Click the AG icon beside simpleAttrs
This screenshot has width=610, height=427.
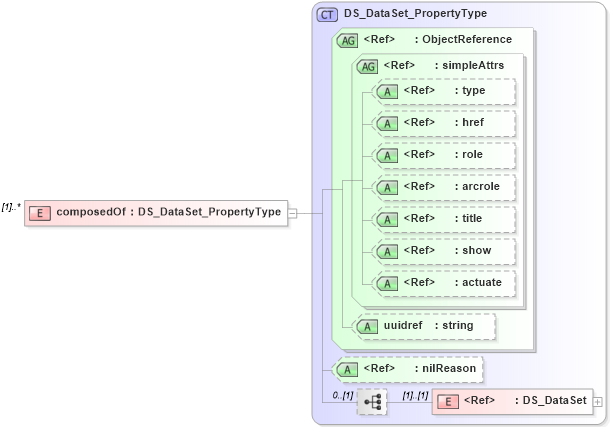coord(368,66)
